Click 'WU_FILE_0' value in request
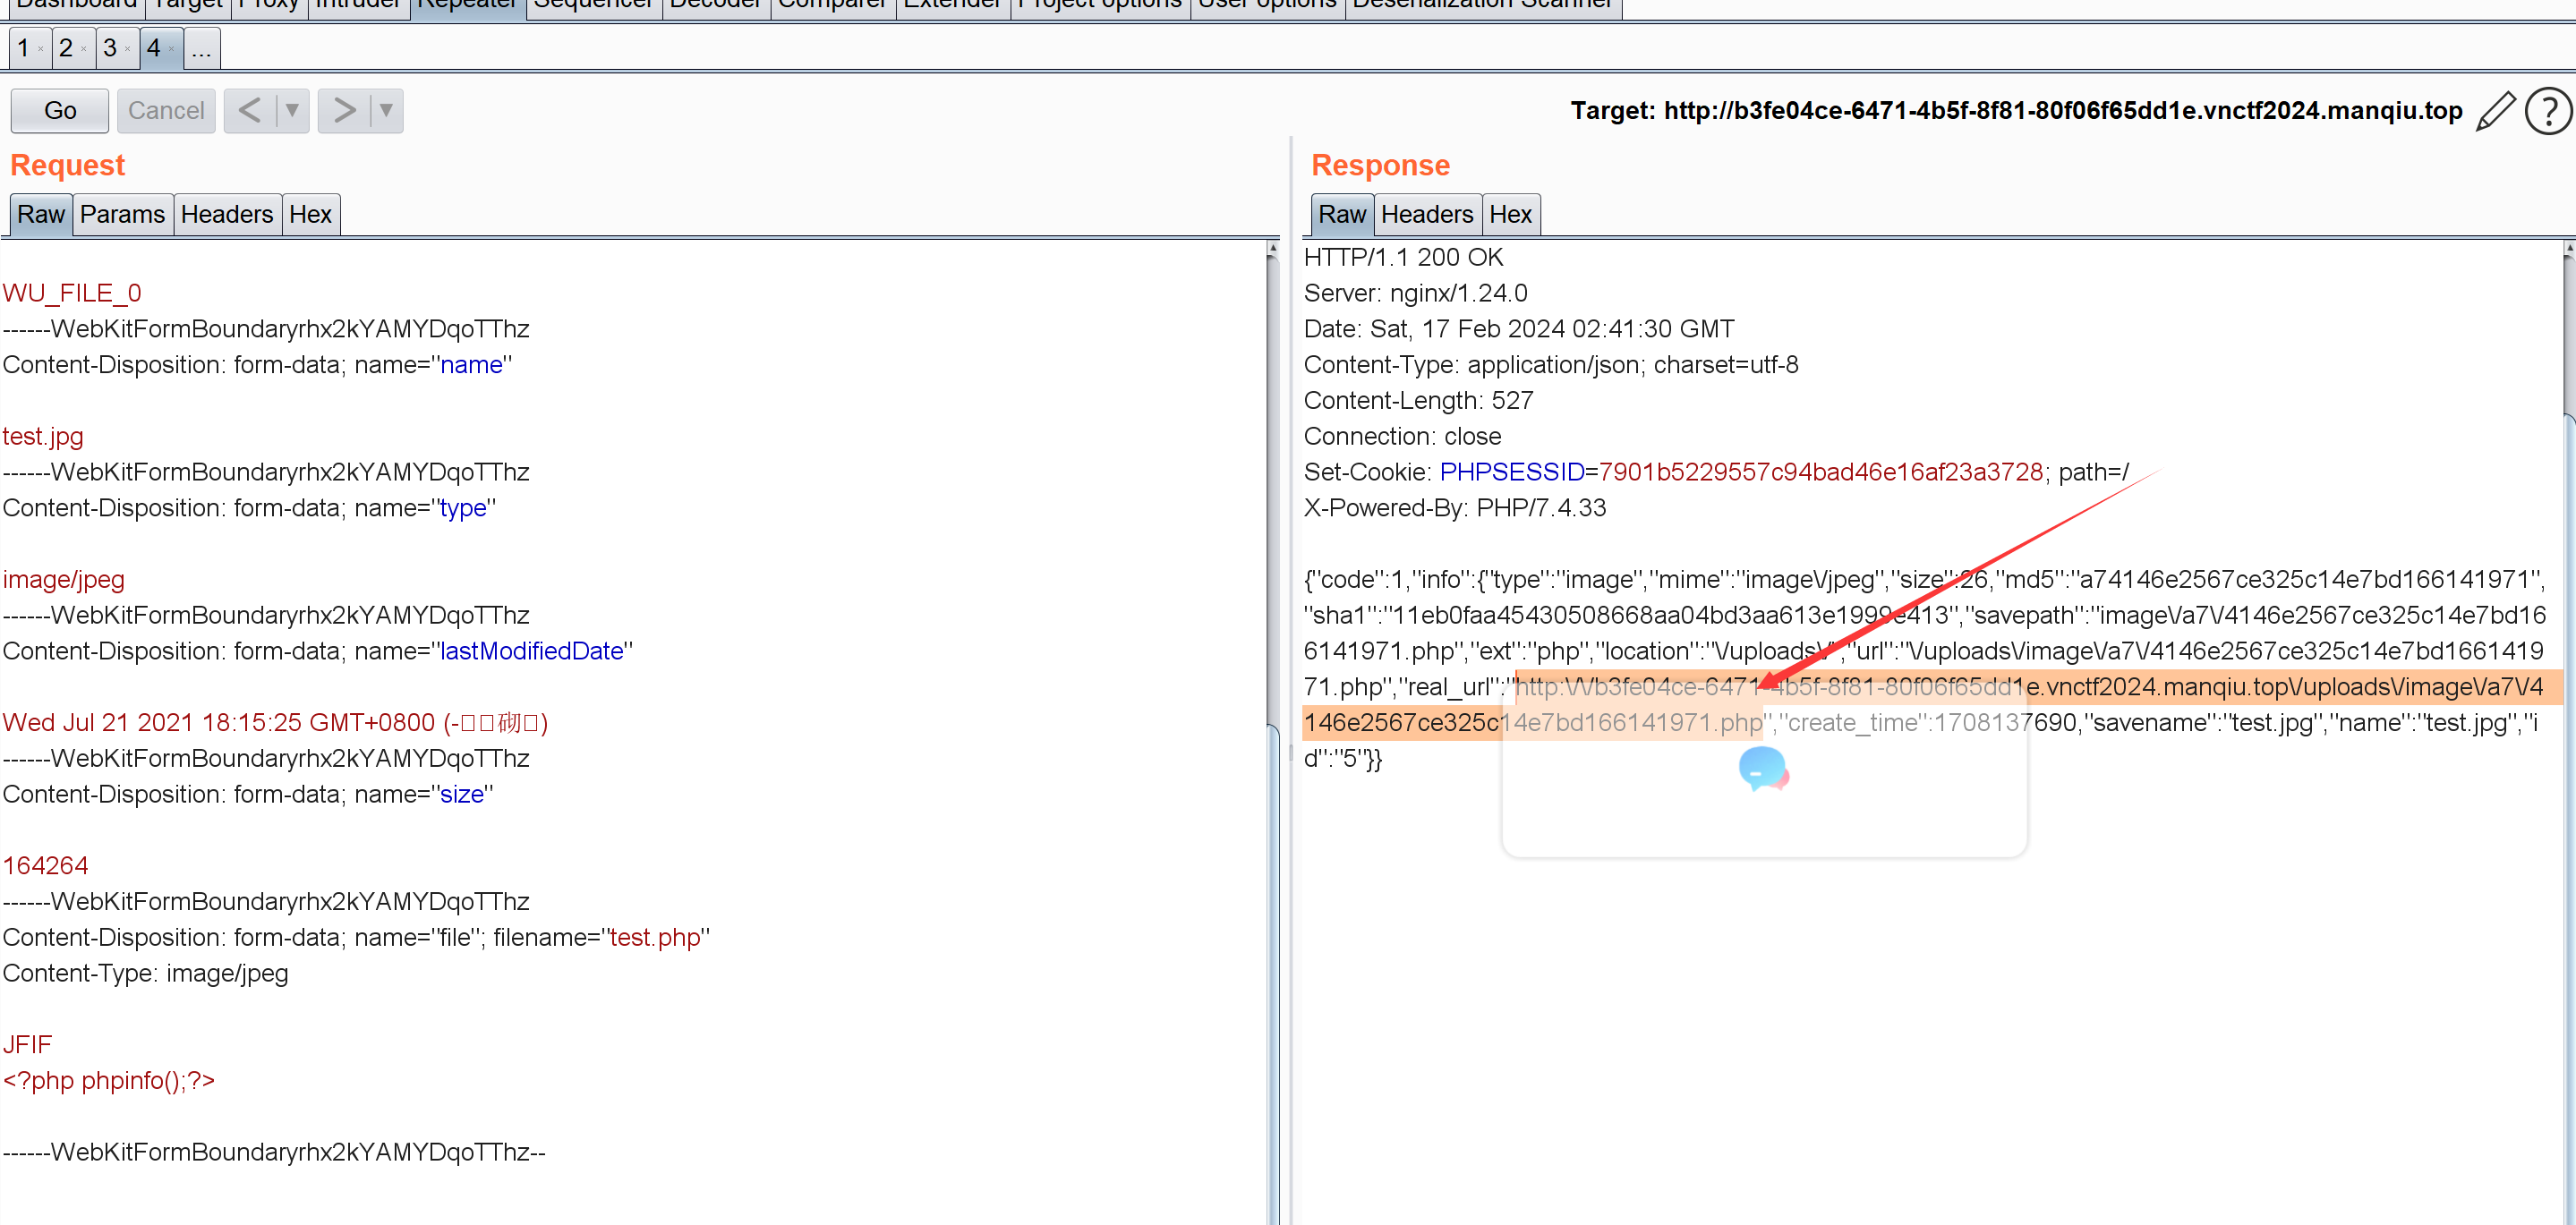Image resolution: width=2576 pixels, height=1225 pixels. click(72, 293)
